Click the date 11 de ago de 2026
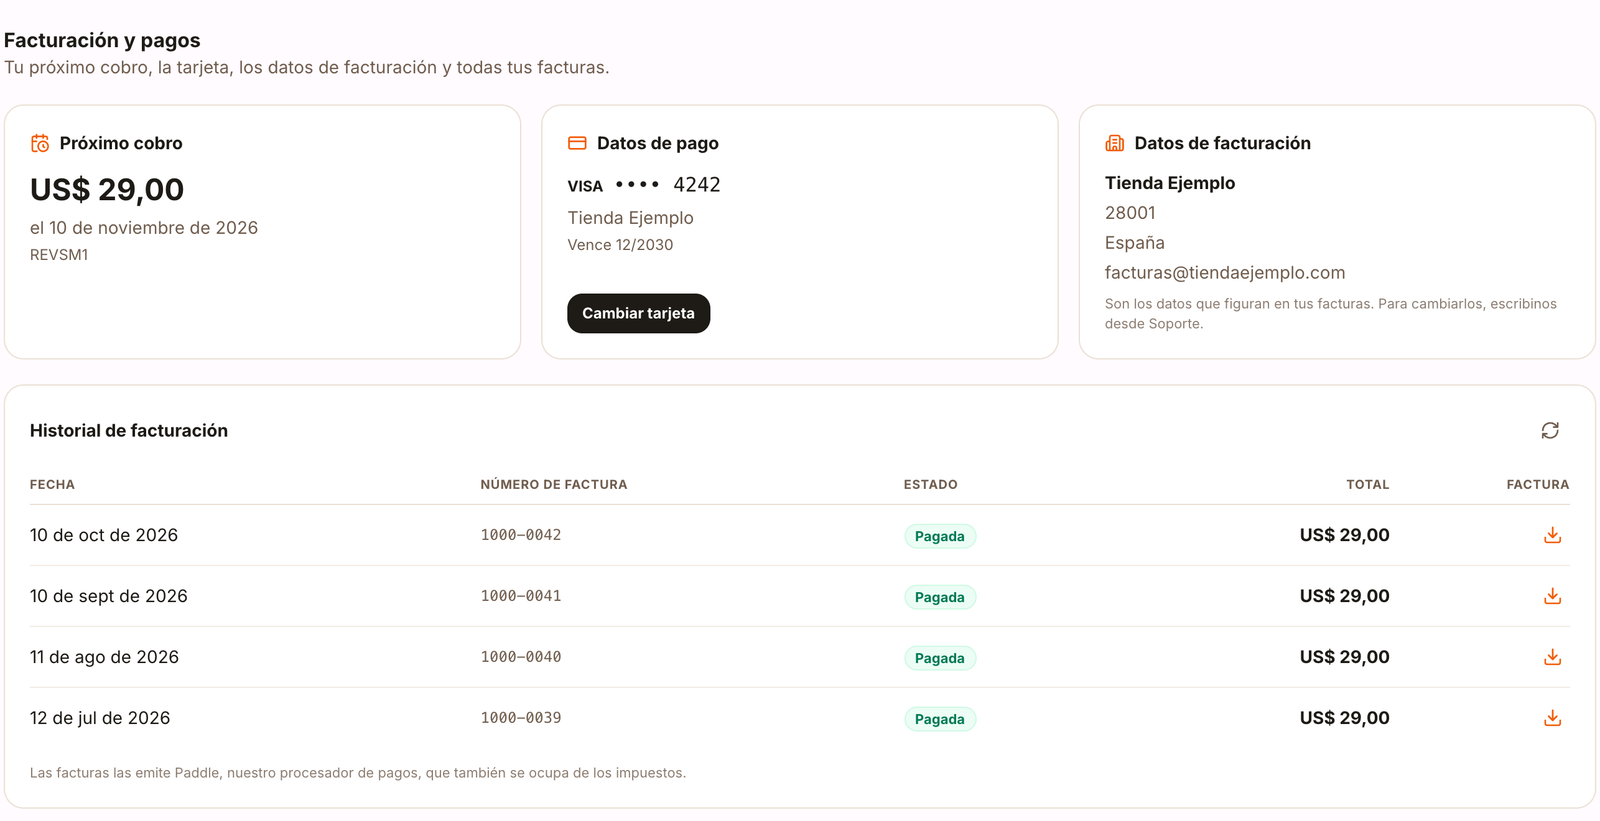This screenshot has width=1600, height=821. (x=104, y=657)
